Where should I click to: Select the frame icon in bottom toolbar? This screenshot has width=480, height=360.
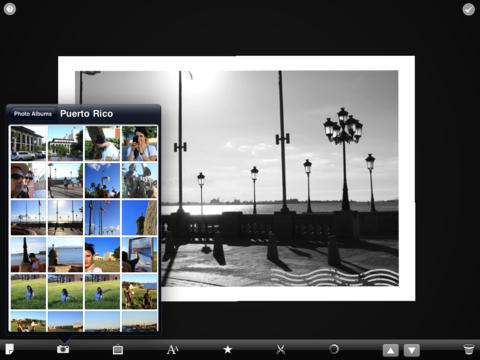(118, 350)
